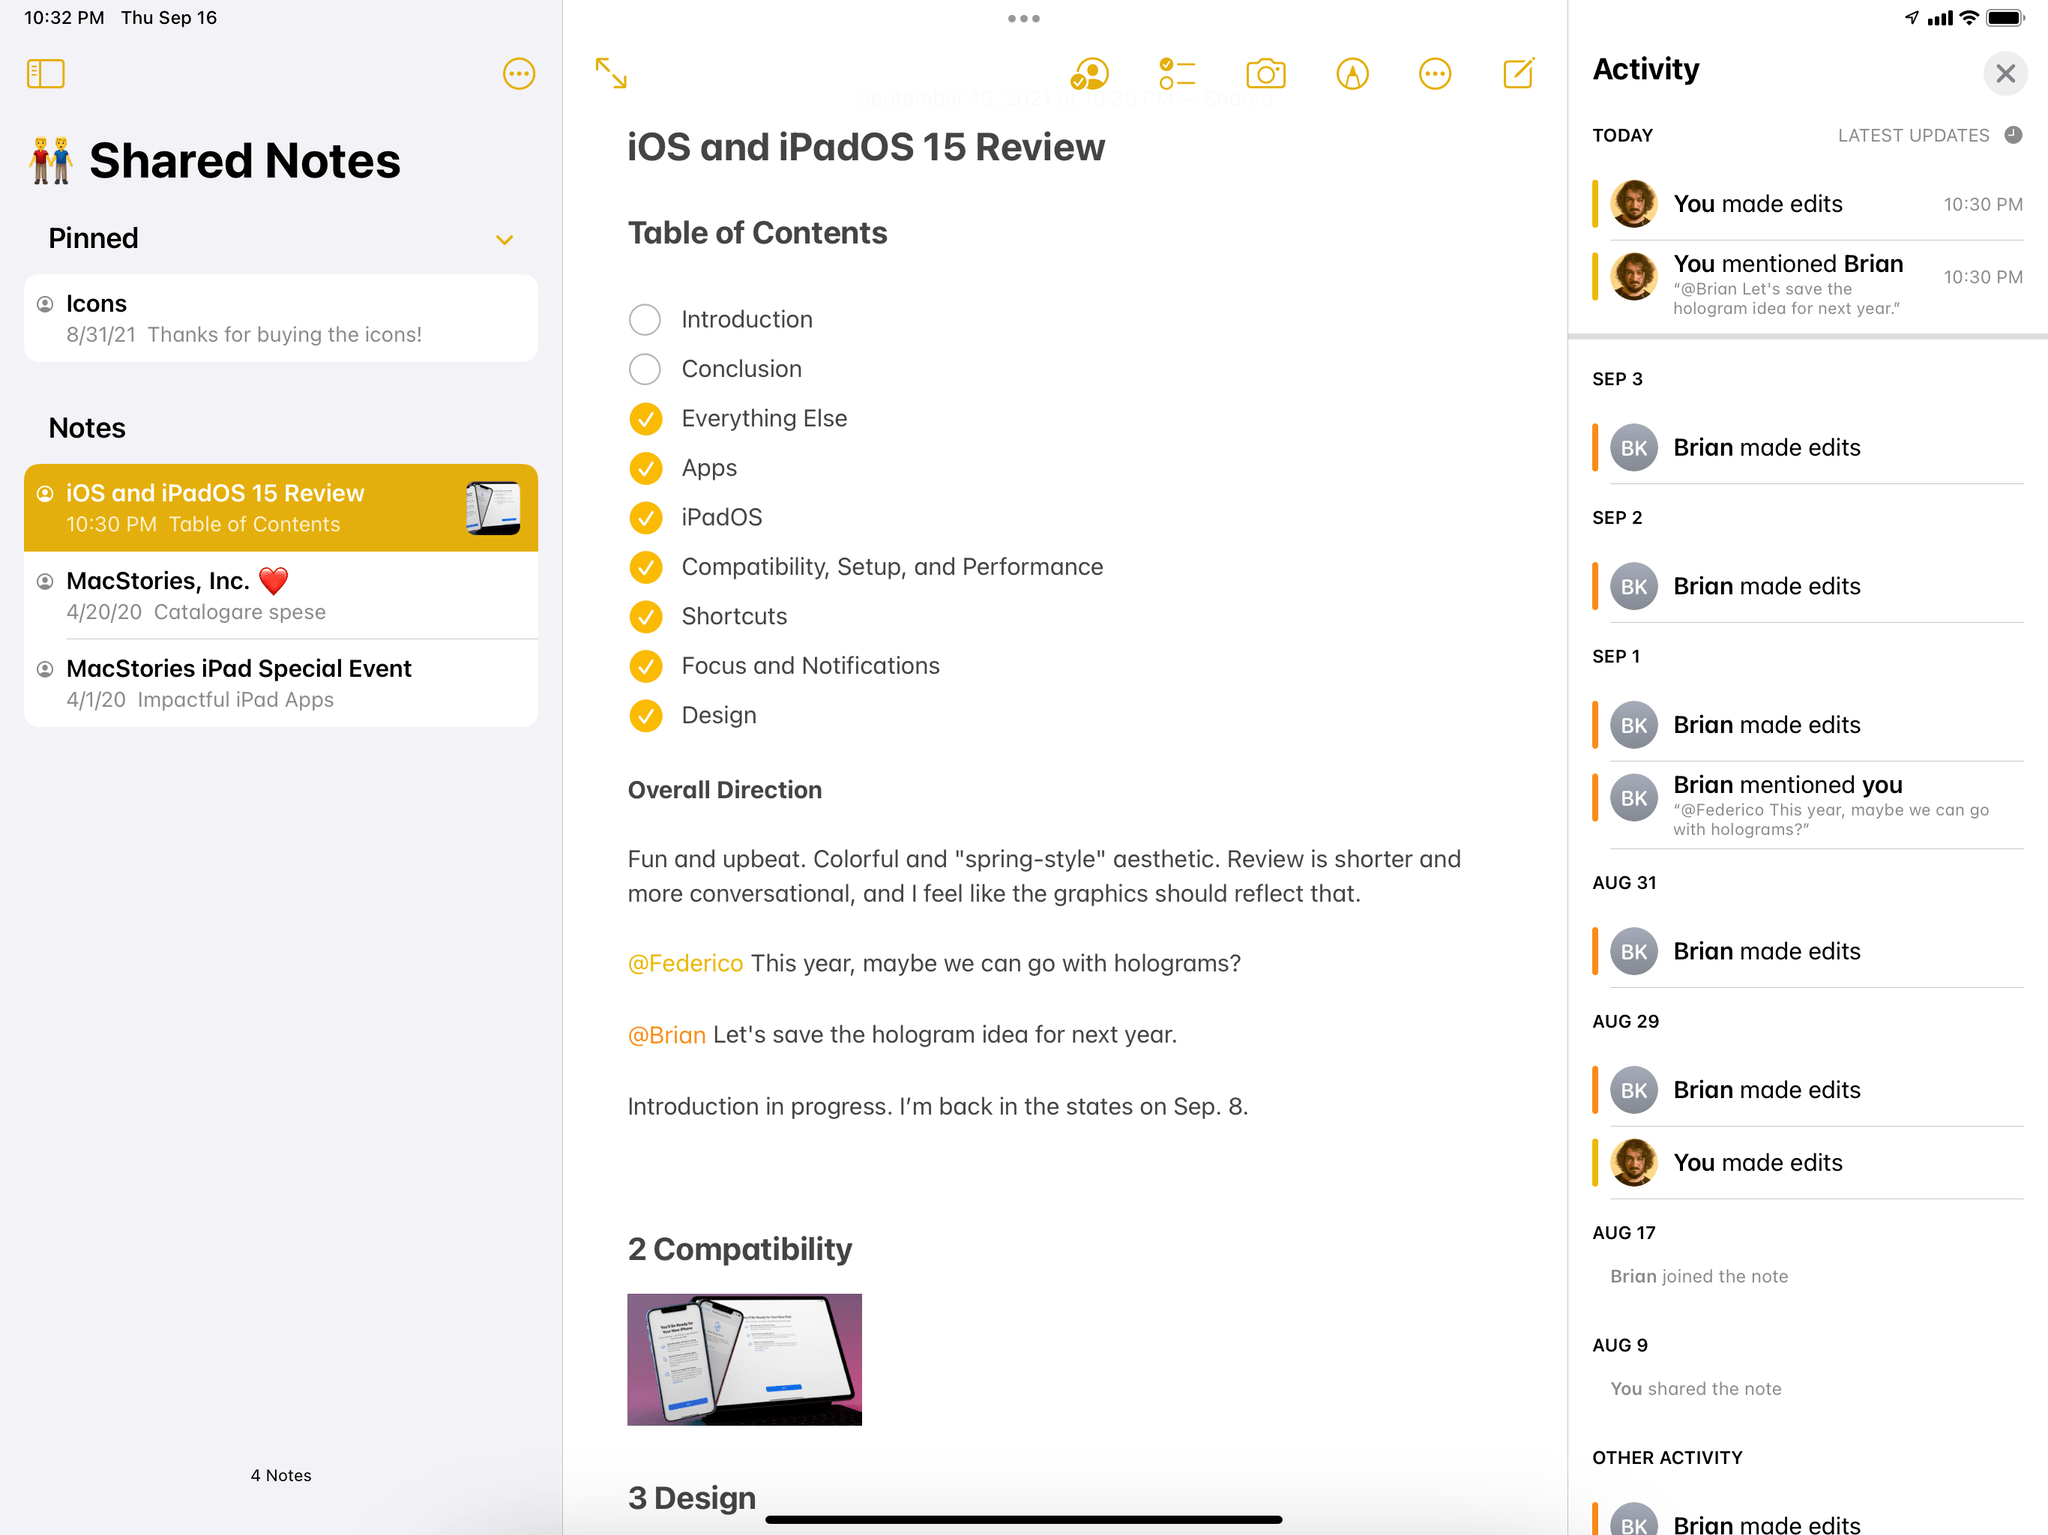This screenshot has width=2048, height=1535.
Task: Select Aug 29 'You made edits' entry
Action: point(1808,1162)
